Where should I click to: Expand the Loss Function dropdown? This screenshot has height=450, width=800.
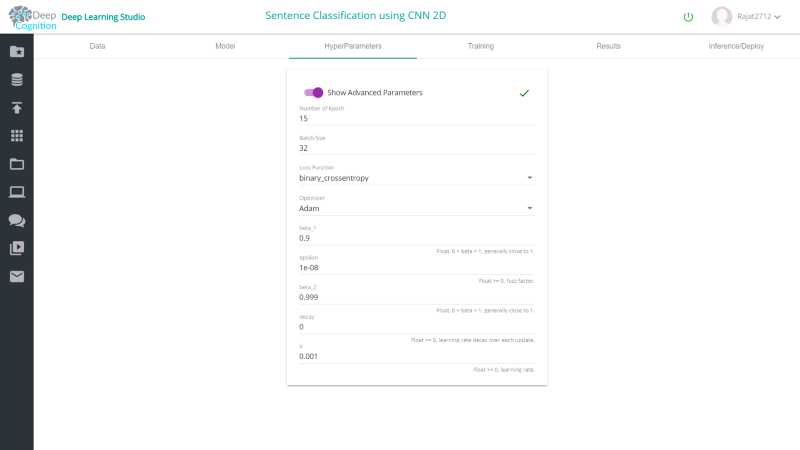[416, 178]
